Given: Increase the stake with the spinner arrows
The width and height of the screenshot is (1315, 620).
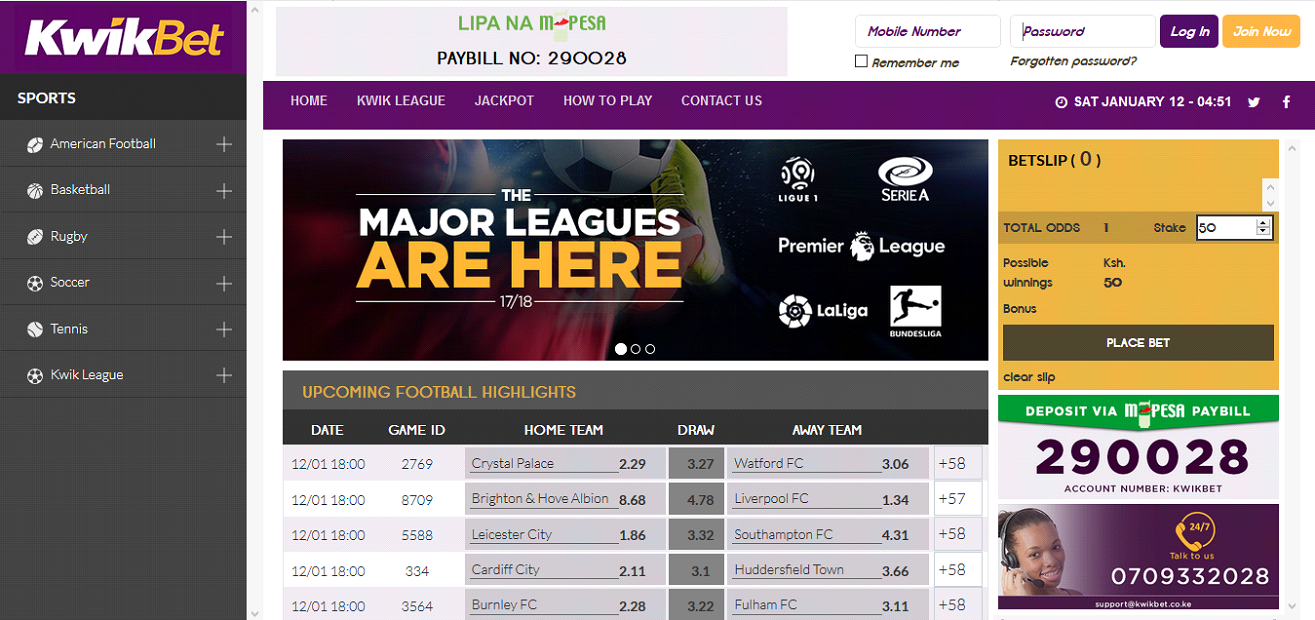Looking at the screenshot, I should tap(1263, 223).
